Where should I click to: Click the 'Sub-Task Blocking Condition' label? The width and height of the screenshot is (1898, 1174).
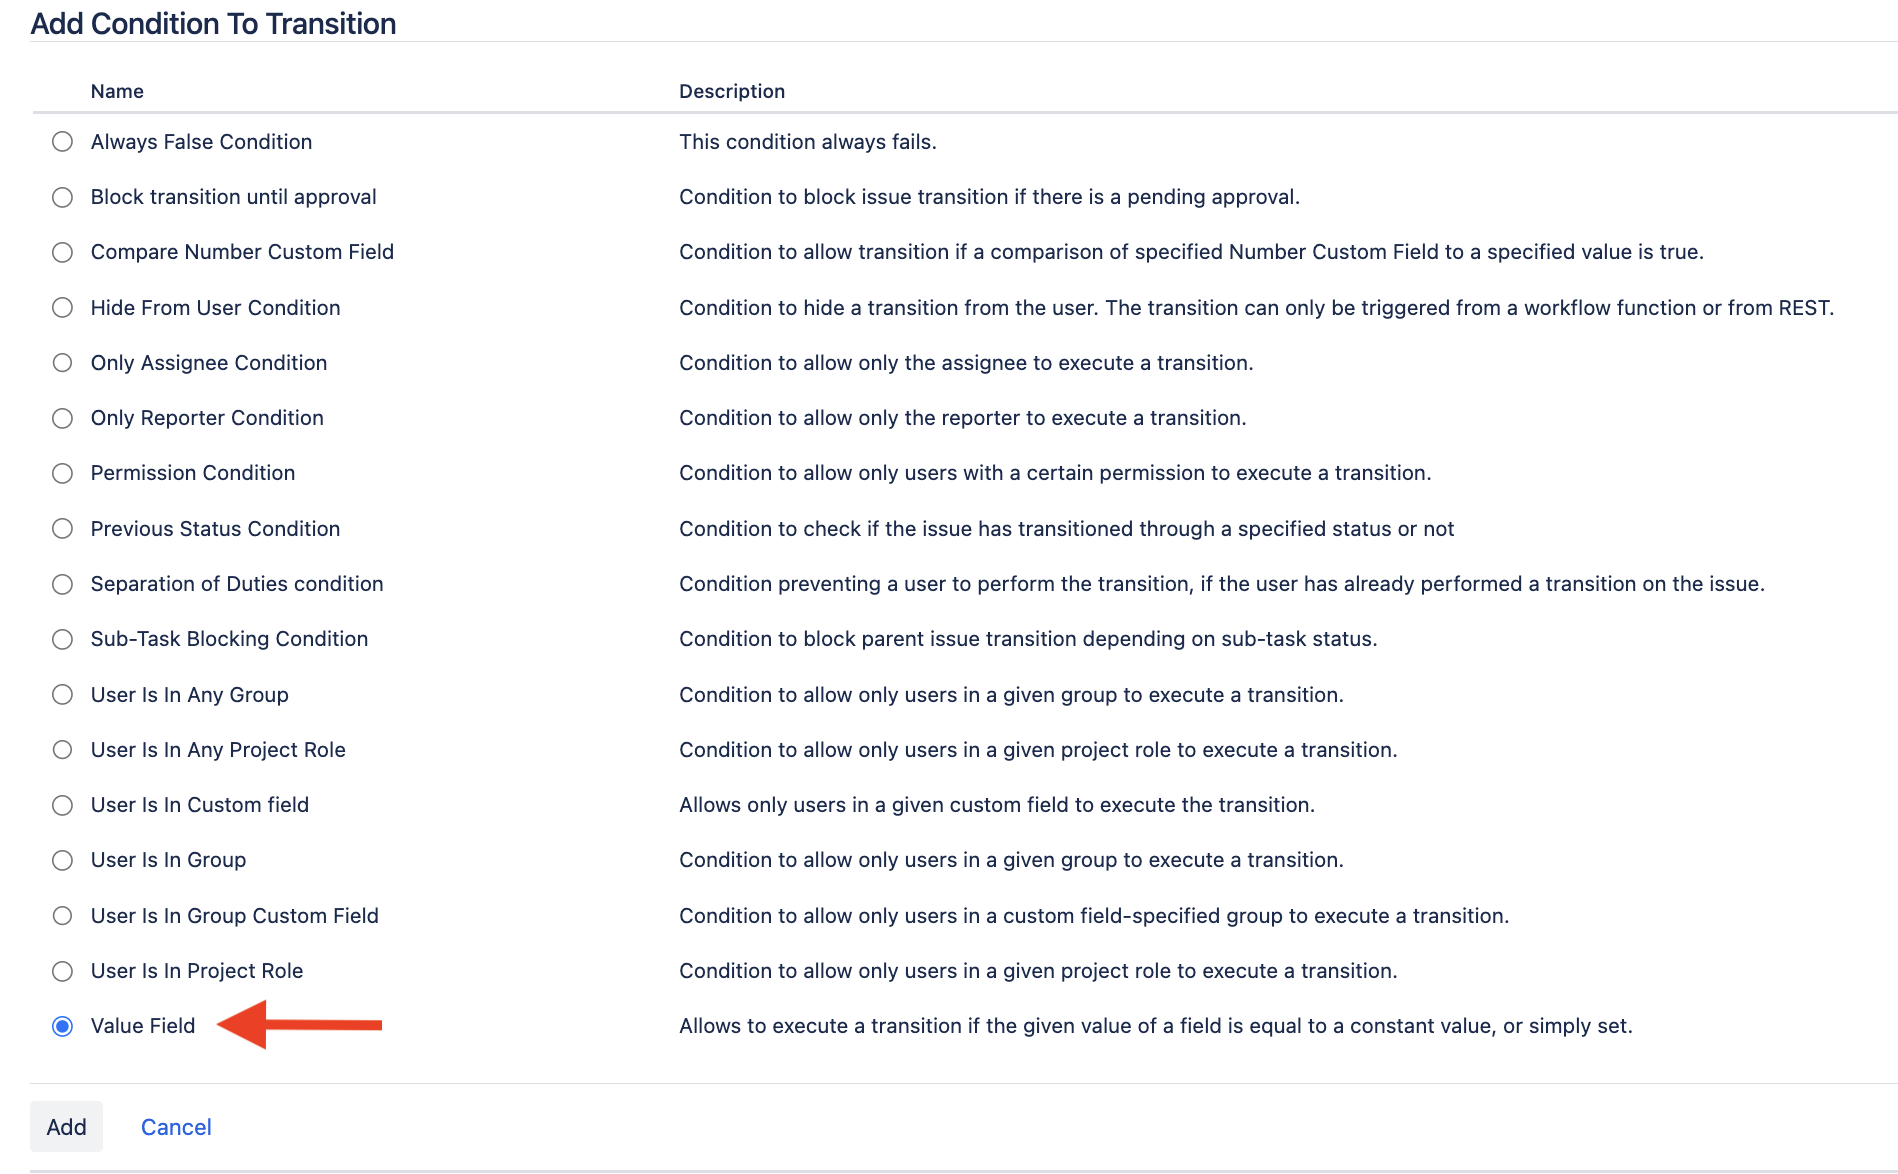(x=229, y=639)
